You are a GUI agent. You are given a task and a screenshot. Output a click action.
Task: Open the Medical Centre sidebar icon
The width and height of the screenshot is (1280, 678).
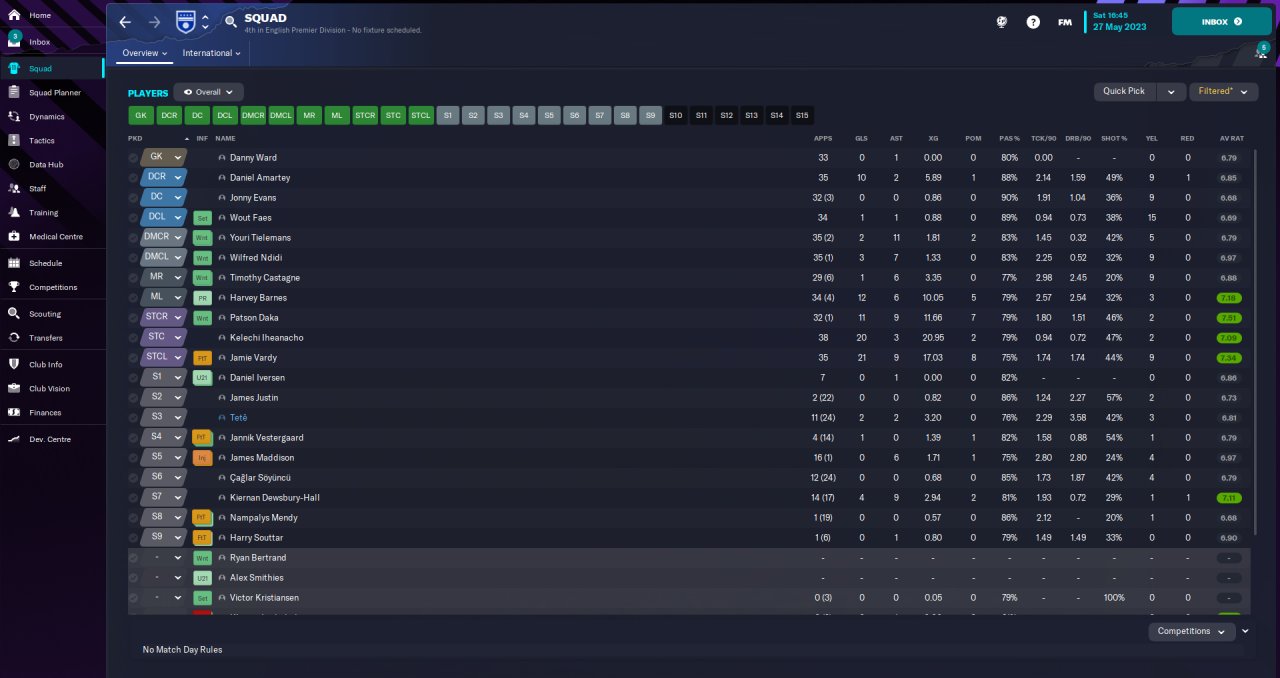(x=14, y=236)
